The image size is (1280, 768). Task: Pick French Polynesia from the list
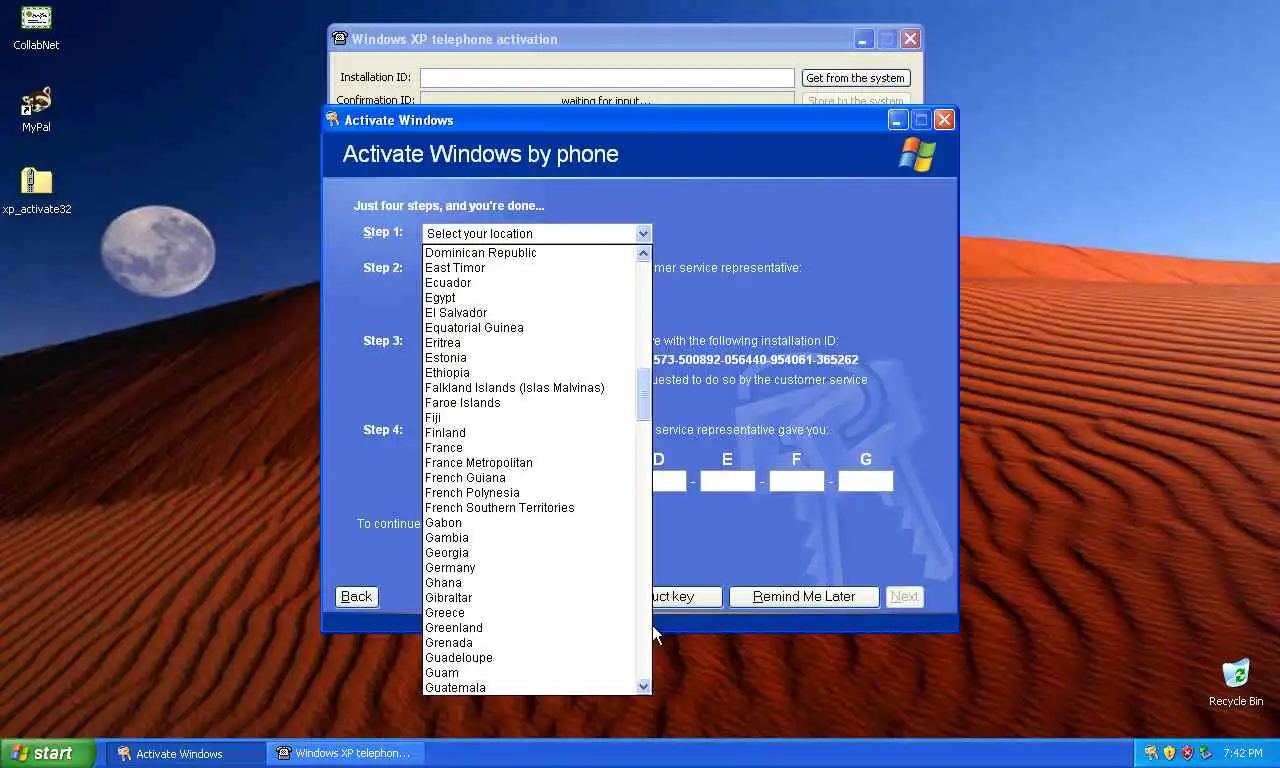click(530, 493)
